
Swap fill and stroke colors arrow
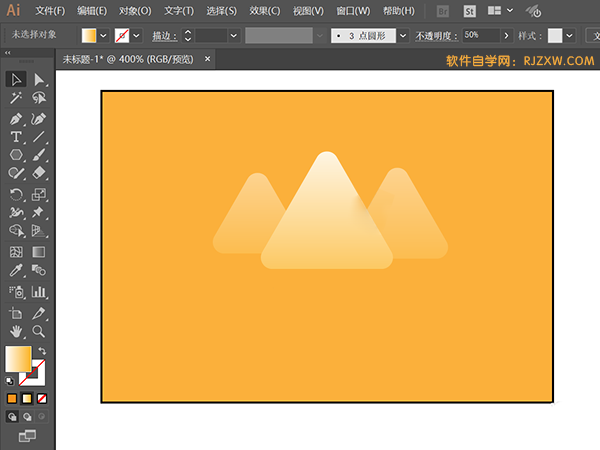[42, 350]
